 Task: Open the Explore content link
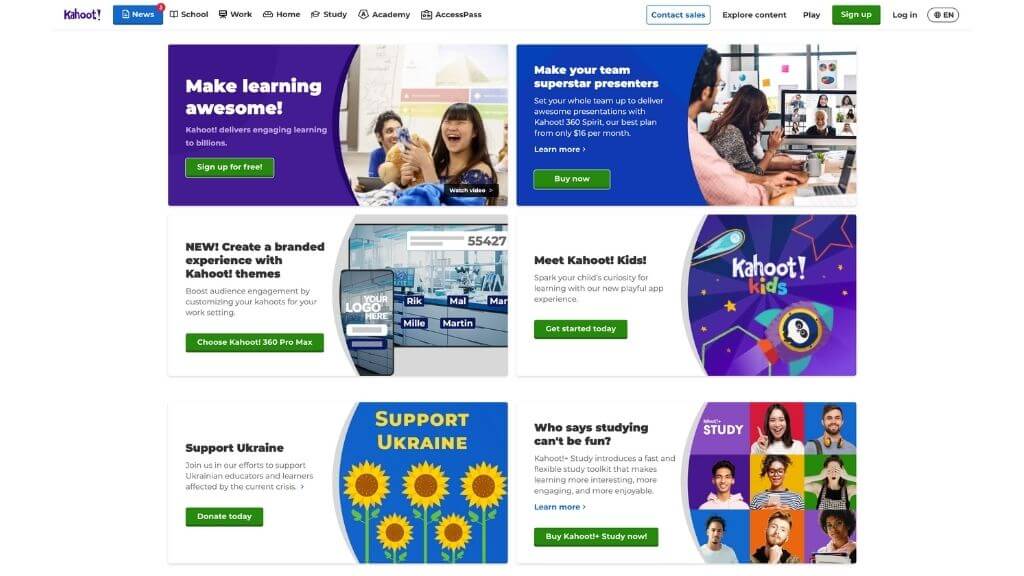754,14
